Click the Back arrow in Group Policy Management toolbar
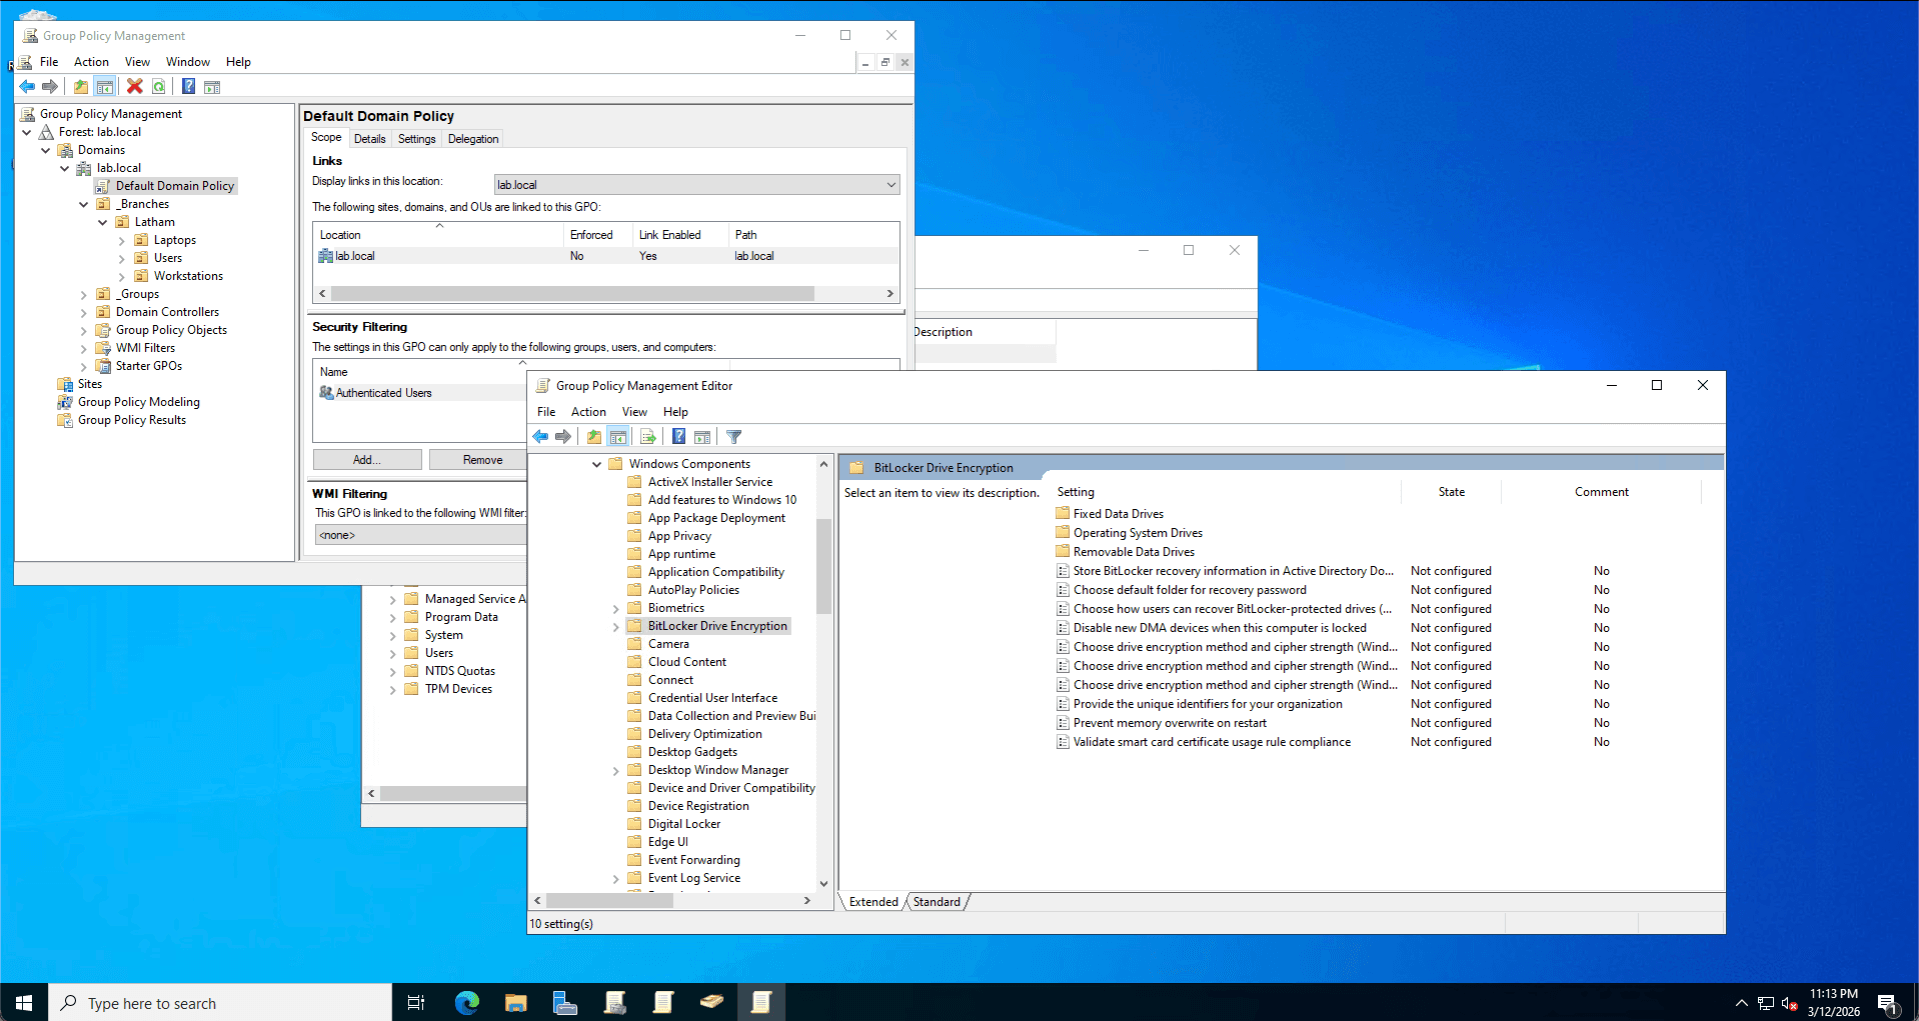1919x1021 pixels. click(27, 87)
